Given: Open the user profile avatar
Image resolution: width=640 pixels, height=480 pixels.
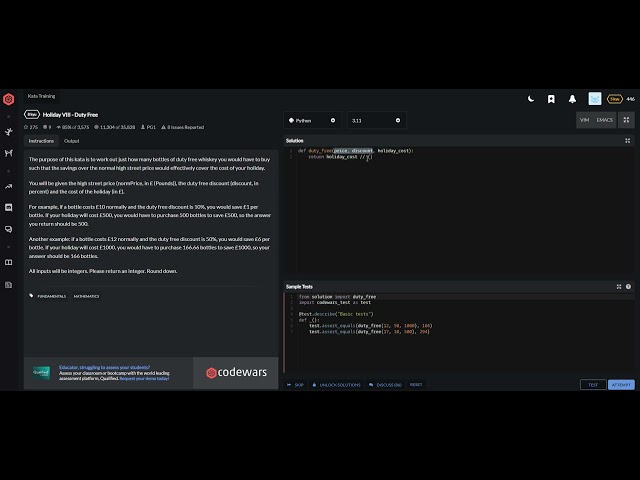Looking at the screenshot, I should [x=595, y=99].
